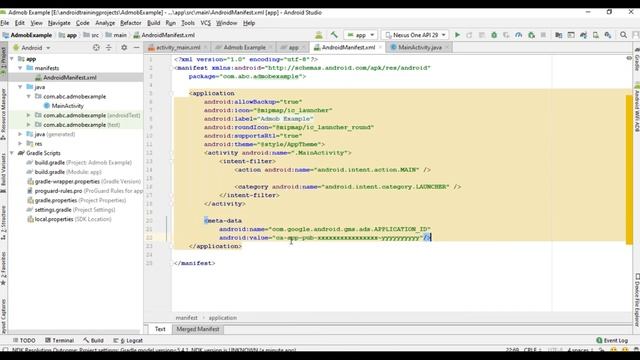
Task: Open the Merged Manifest bottom tab
Action: pos(198,329)
